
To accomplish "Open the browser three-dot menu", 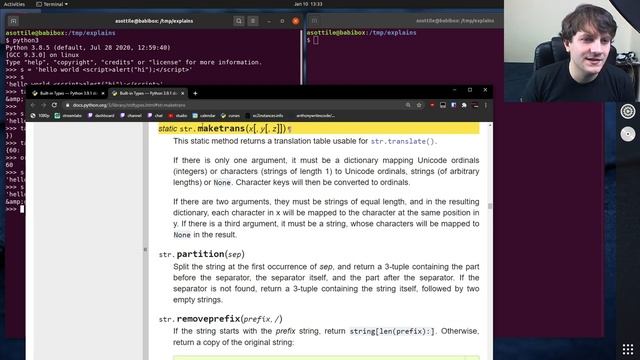I will (486, 105).
